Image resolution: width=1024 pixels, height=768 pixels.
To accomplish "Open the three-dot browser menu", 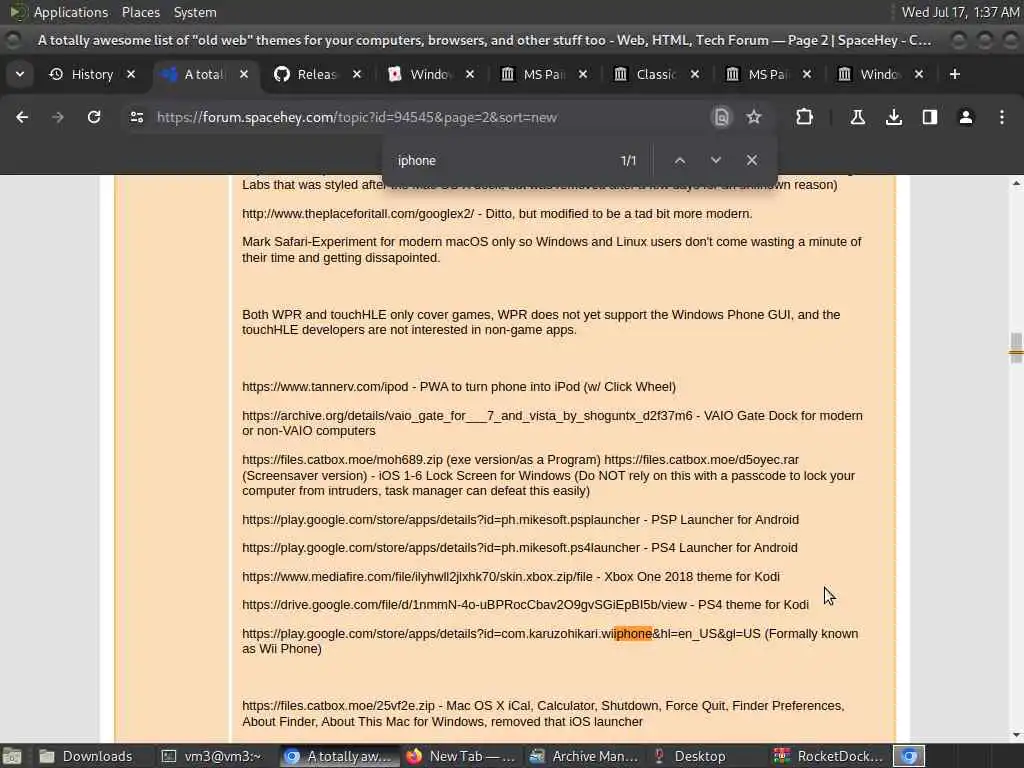I will [1002, 117].
